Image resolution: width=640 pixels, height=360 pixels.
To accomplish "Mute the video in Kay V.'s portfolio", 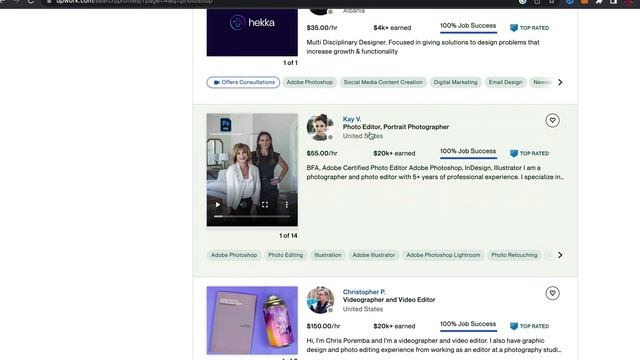I will click(243, 204).
